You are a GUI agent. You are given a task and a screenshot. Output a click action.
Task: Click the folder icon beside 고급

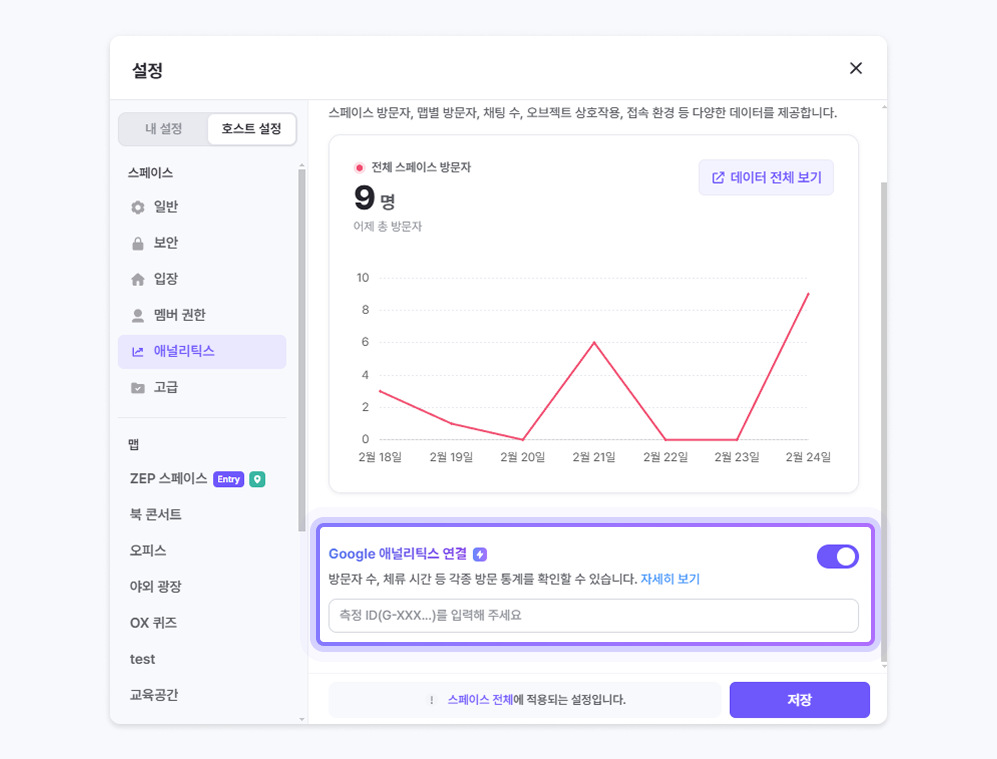138,387
